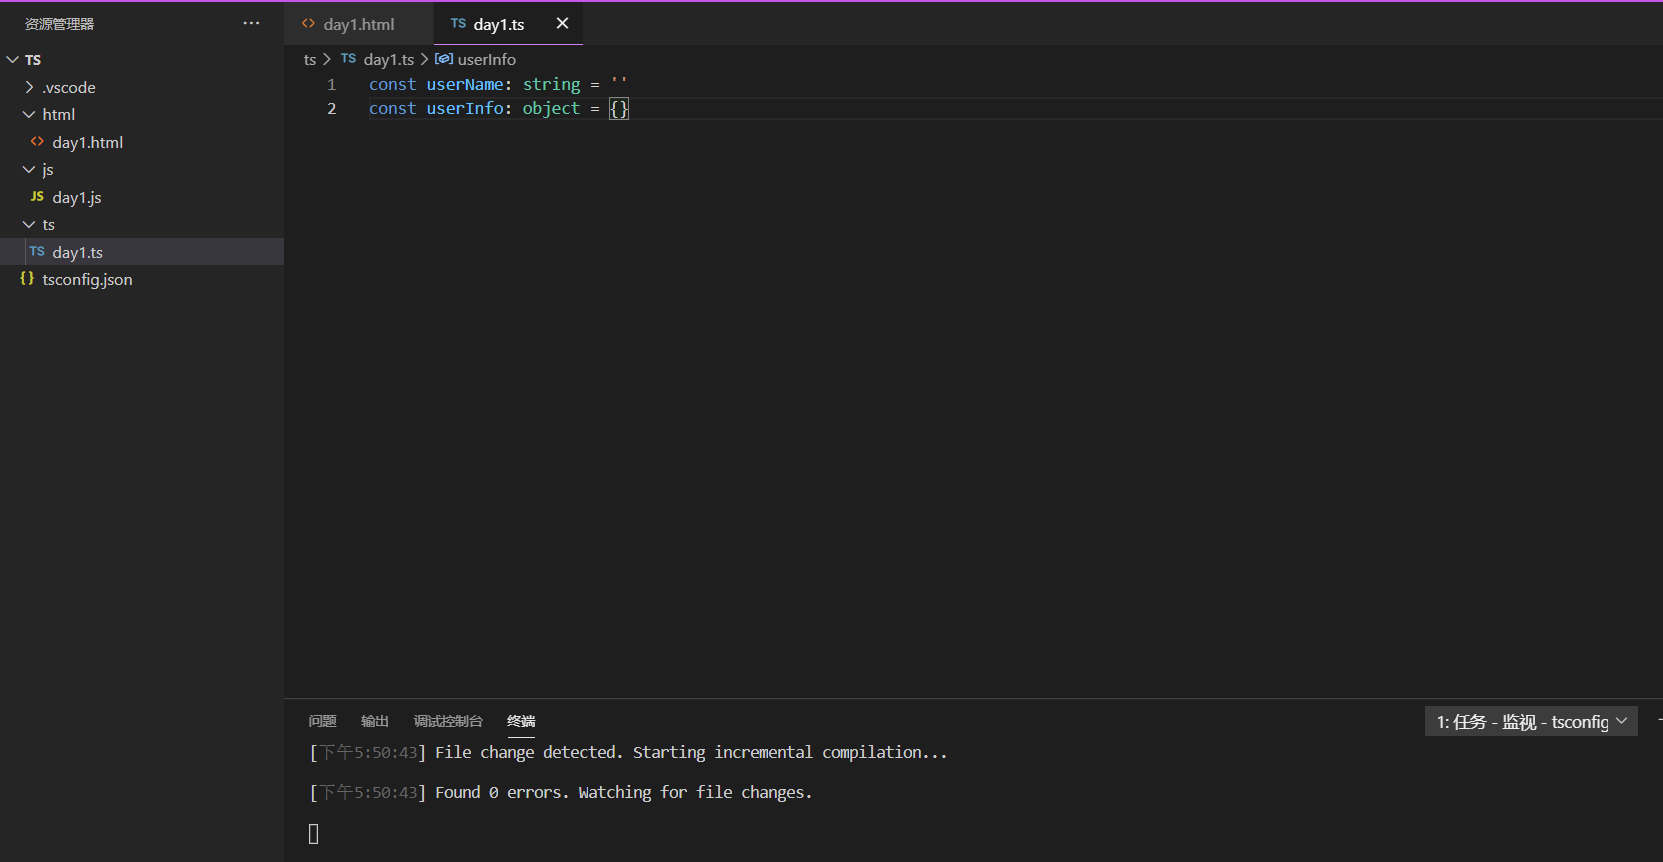This screenshot has height=862, width=1663.
Task: Click line number 2 in the gutter
Action: [x=331, y=109]
